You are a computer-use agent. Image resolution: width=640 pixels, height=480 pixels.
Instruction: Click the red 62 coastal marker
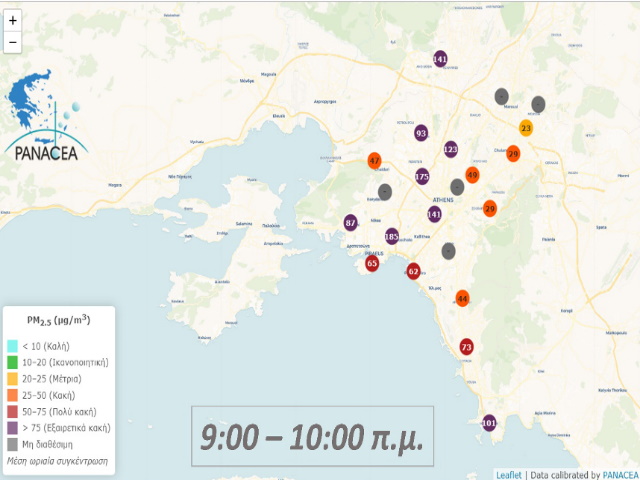413,271
